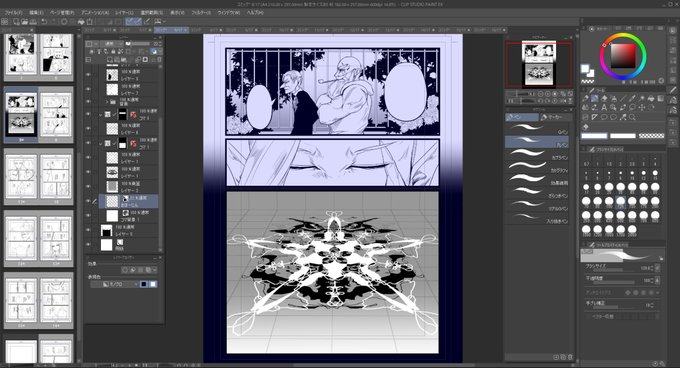
Task: Hide the コマ2 frame folder
Action: [88, 114]
